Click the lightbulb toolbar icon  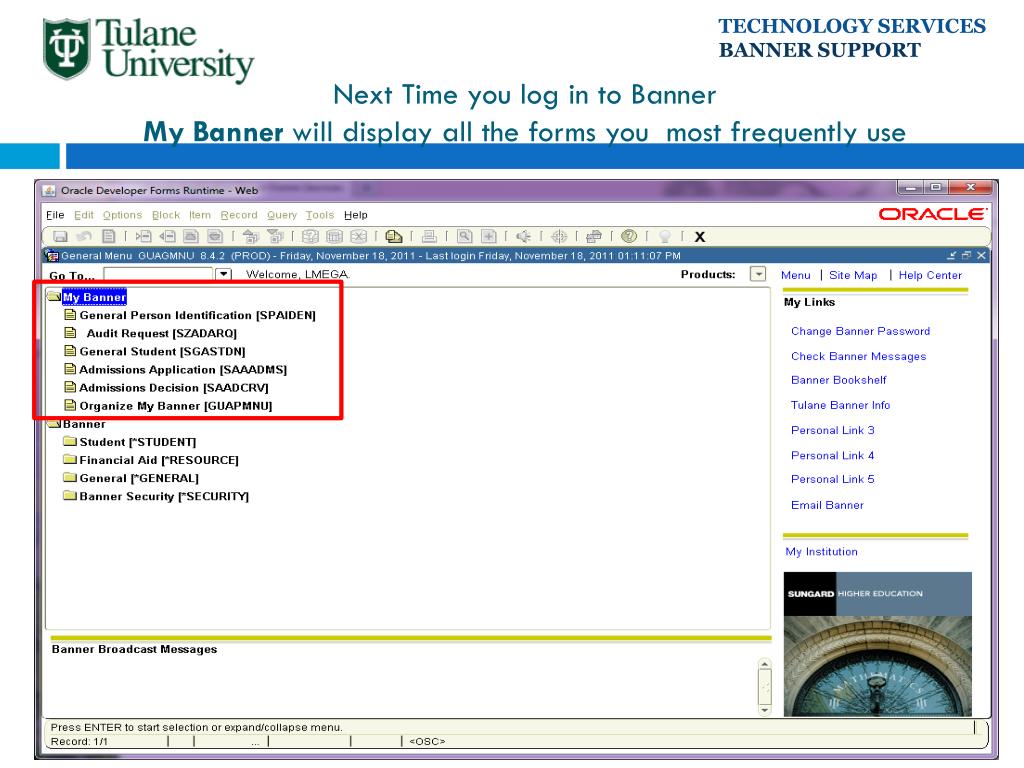[665, 236]
